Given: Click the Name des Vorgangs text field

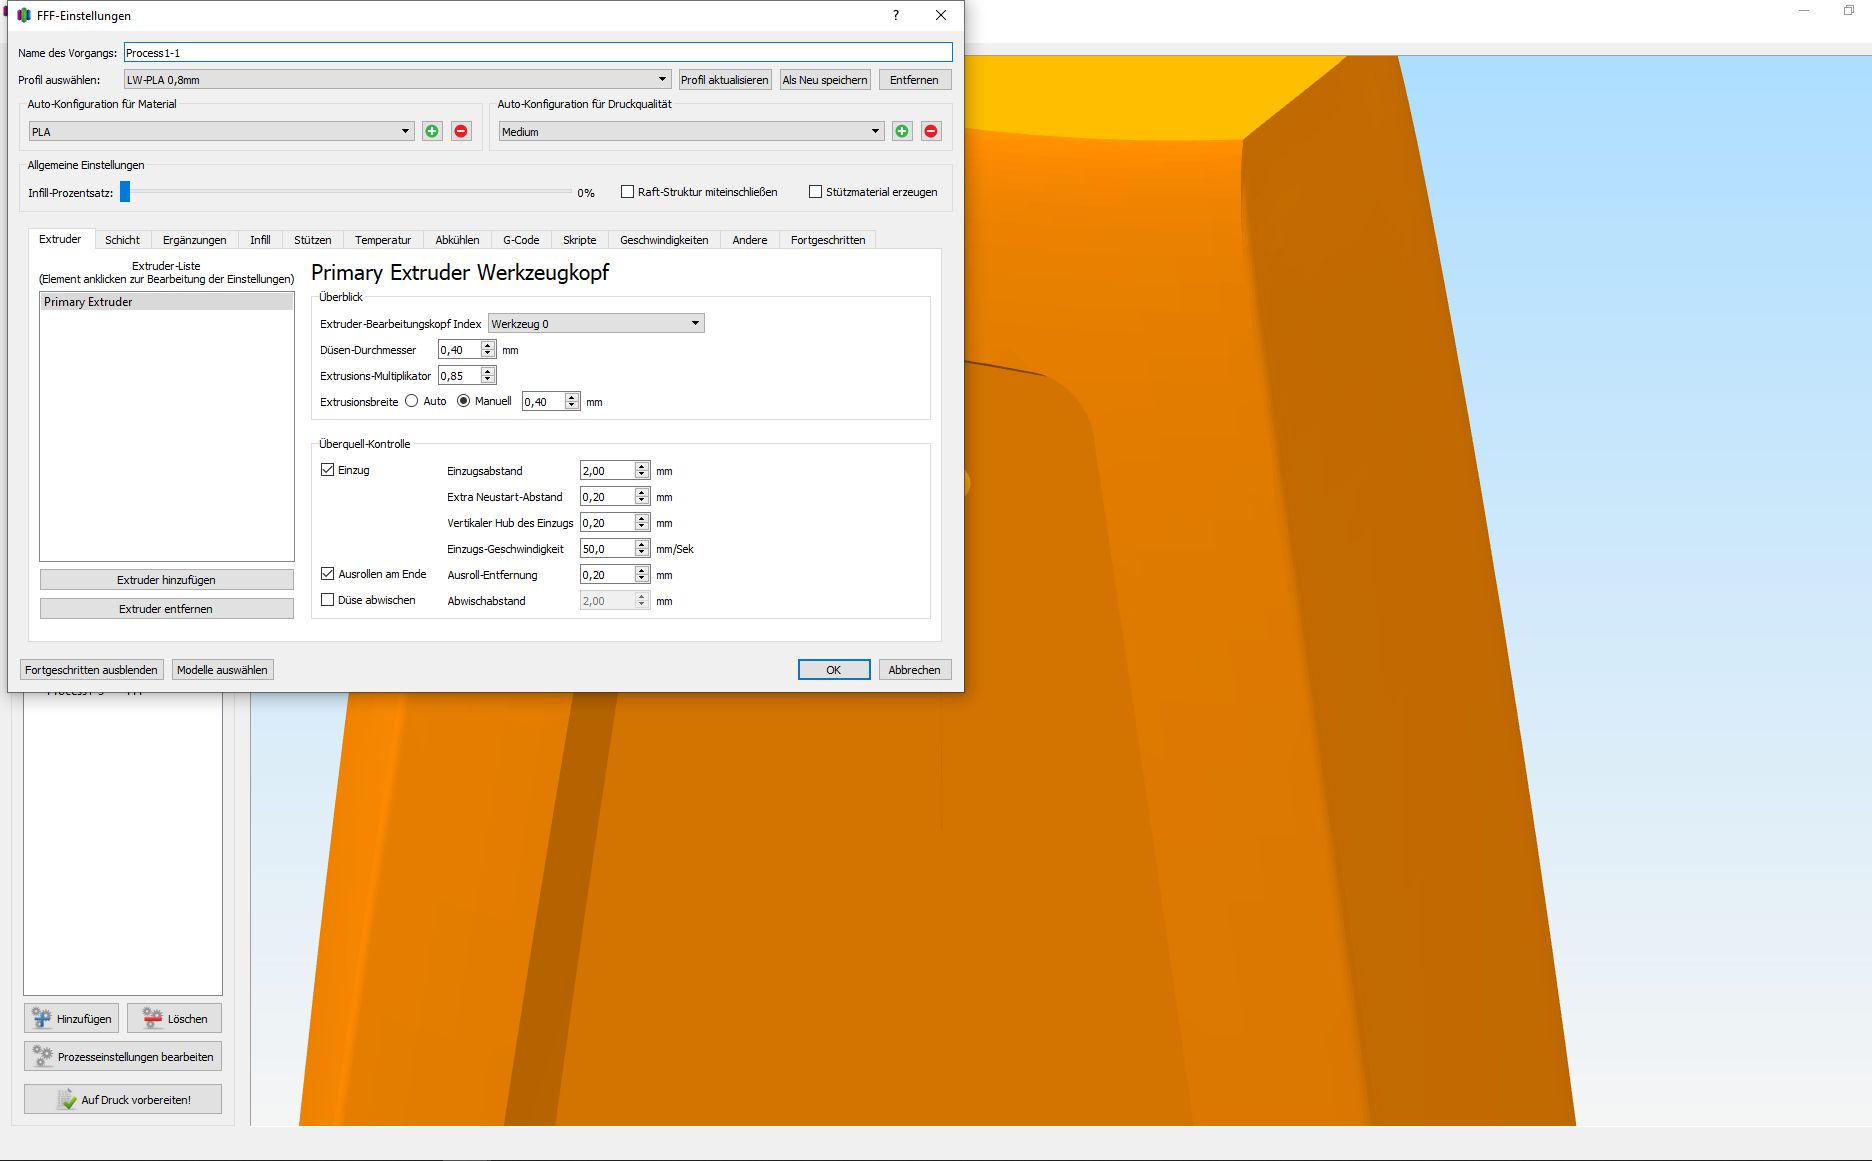Looking at the screenshot, I should point(538,53).
